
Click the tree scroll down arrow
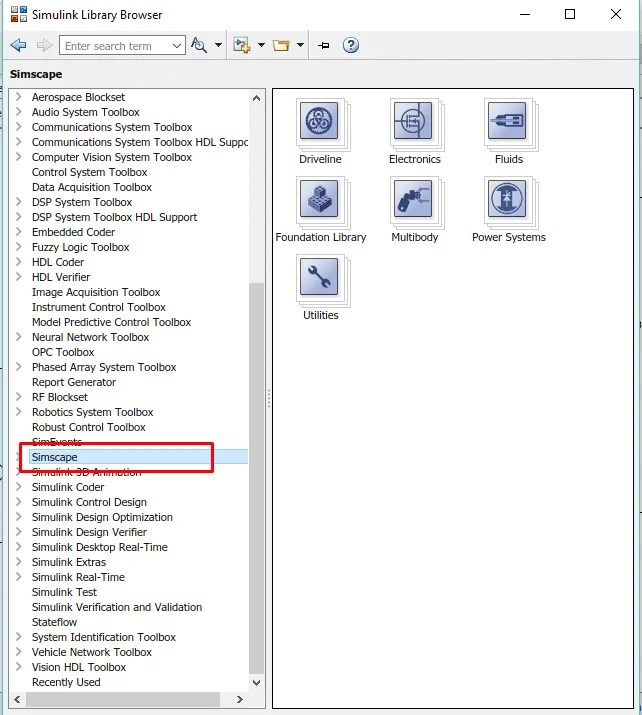pyautogui.click(x=256, y=683)
